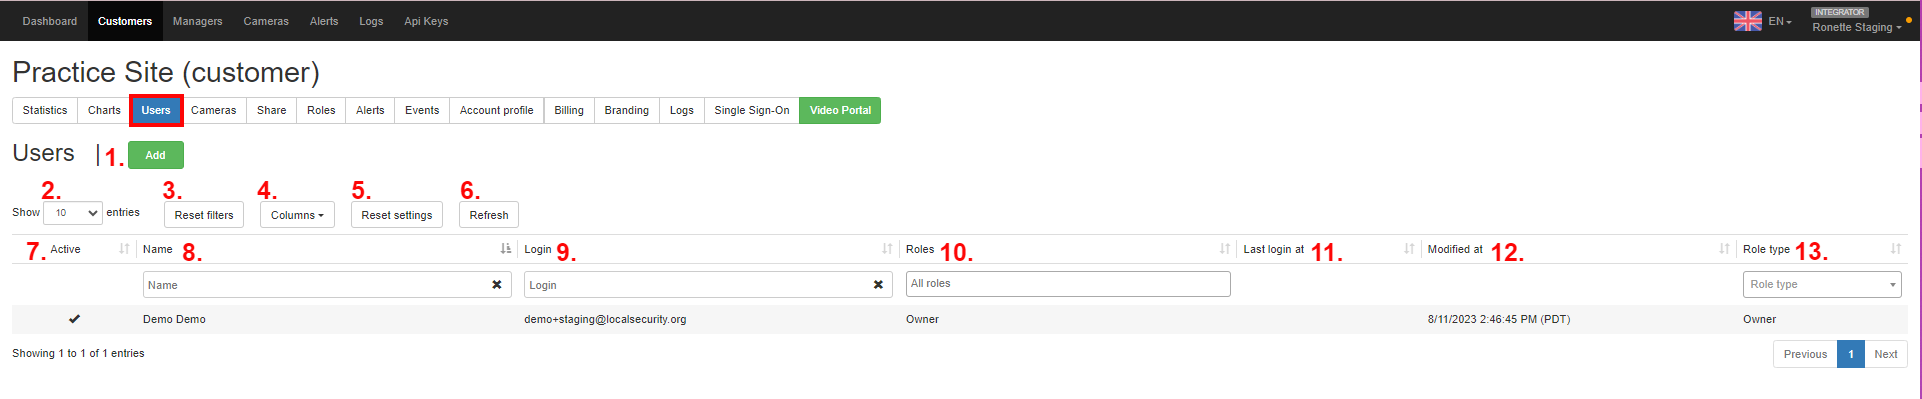Switch to the Events tab
The width and height of the screenshot is (1922, 399).
click(x=422, y=110)
